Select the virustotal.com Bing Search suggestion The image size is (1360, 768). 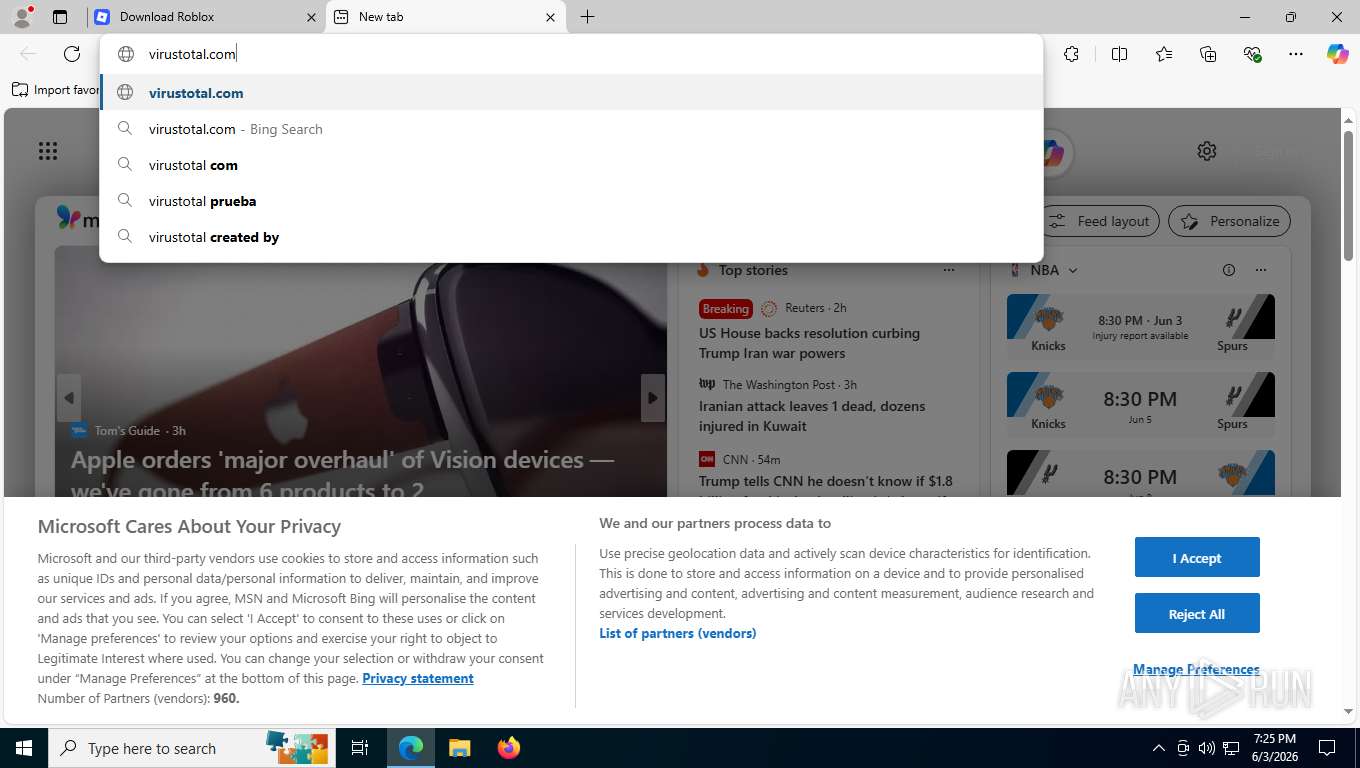pos(571,129)
